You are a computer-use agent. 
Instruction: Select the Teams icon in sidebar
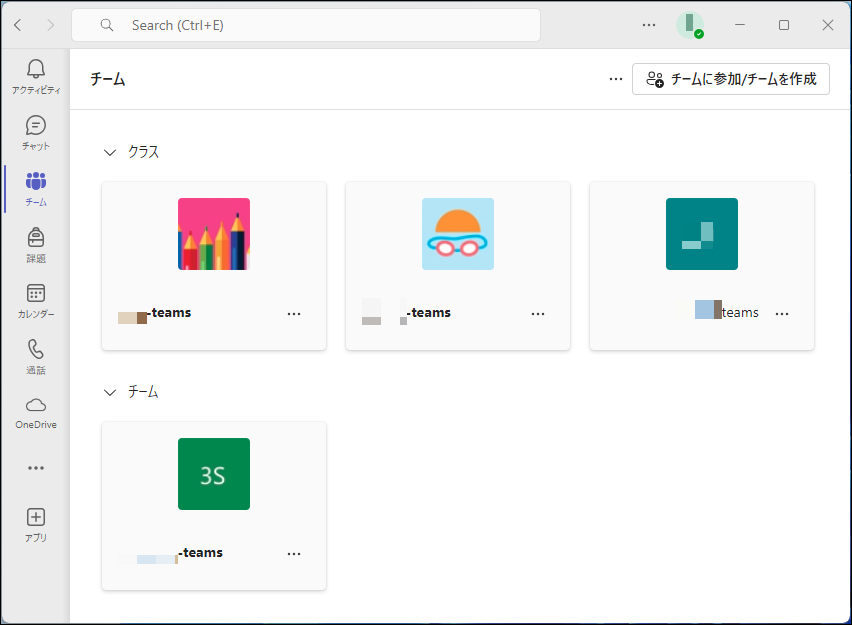coord(36,182)
